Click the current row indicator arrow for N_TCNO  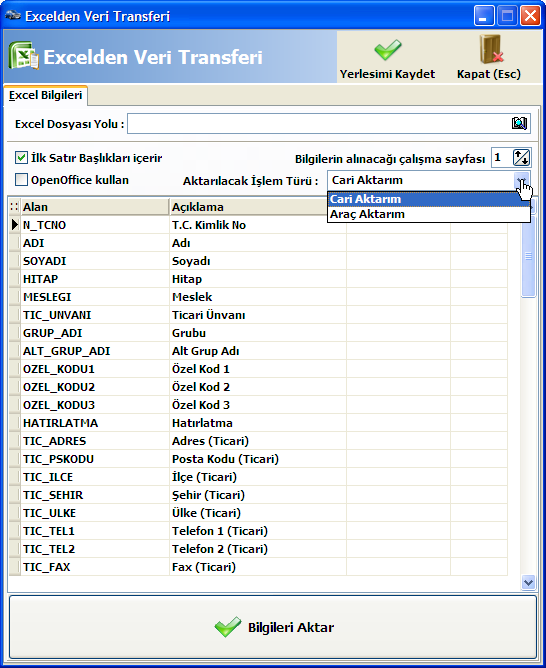click(x=14, y=225)
